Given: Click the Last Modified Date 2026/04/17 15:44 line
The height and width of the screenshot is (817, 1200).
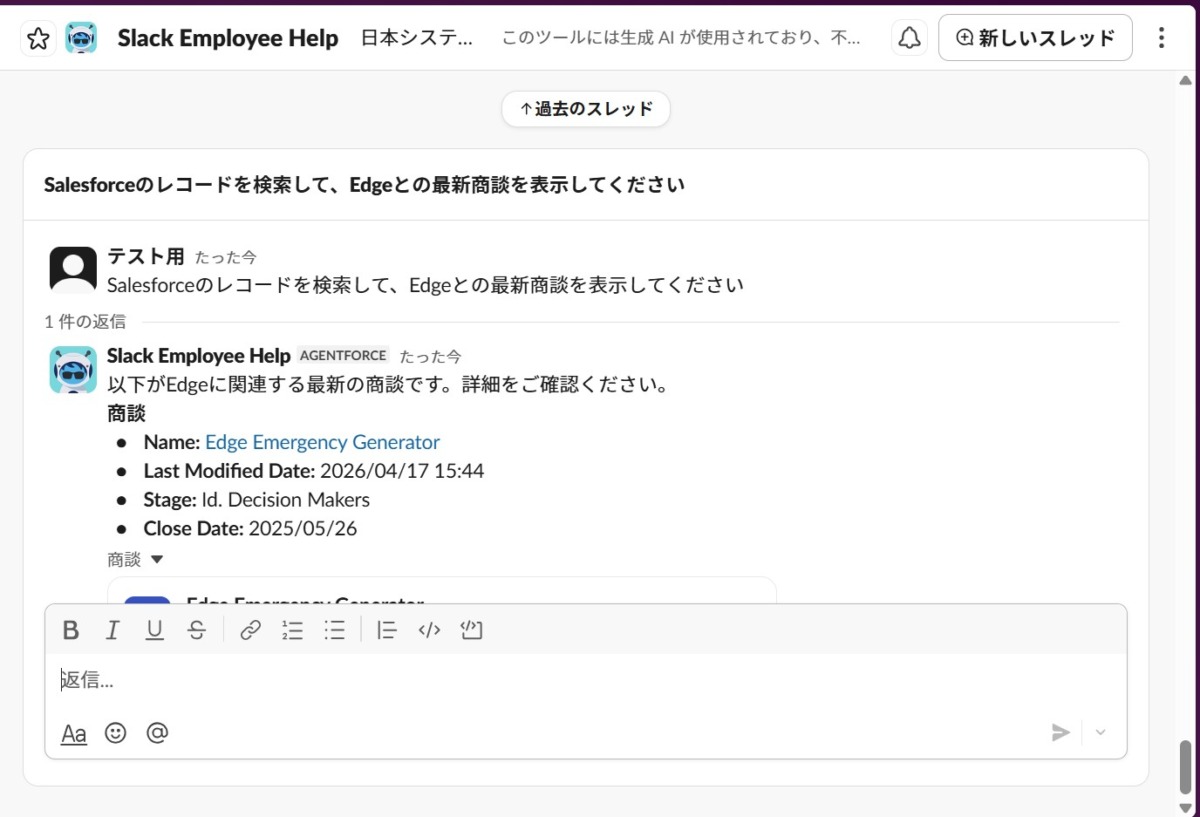Looking at the screenshot, I should pos(314,471).
